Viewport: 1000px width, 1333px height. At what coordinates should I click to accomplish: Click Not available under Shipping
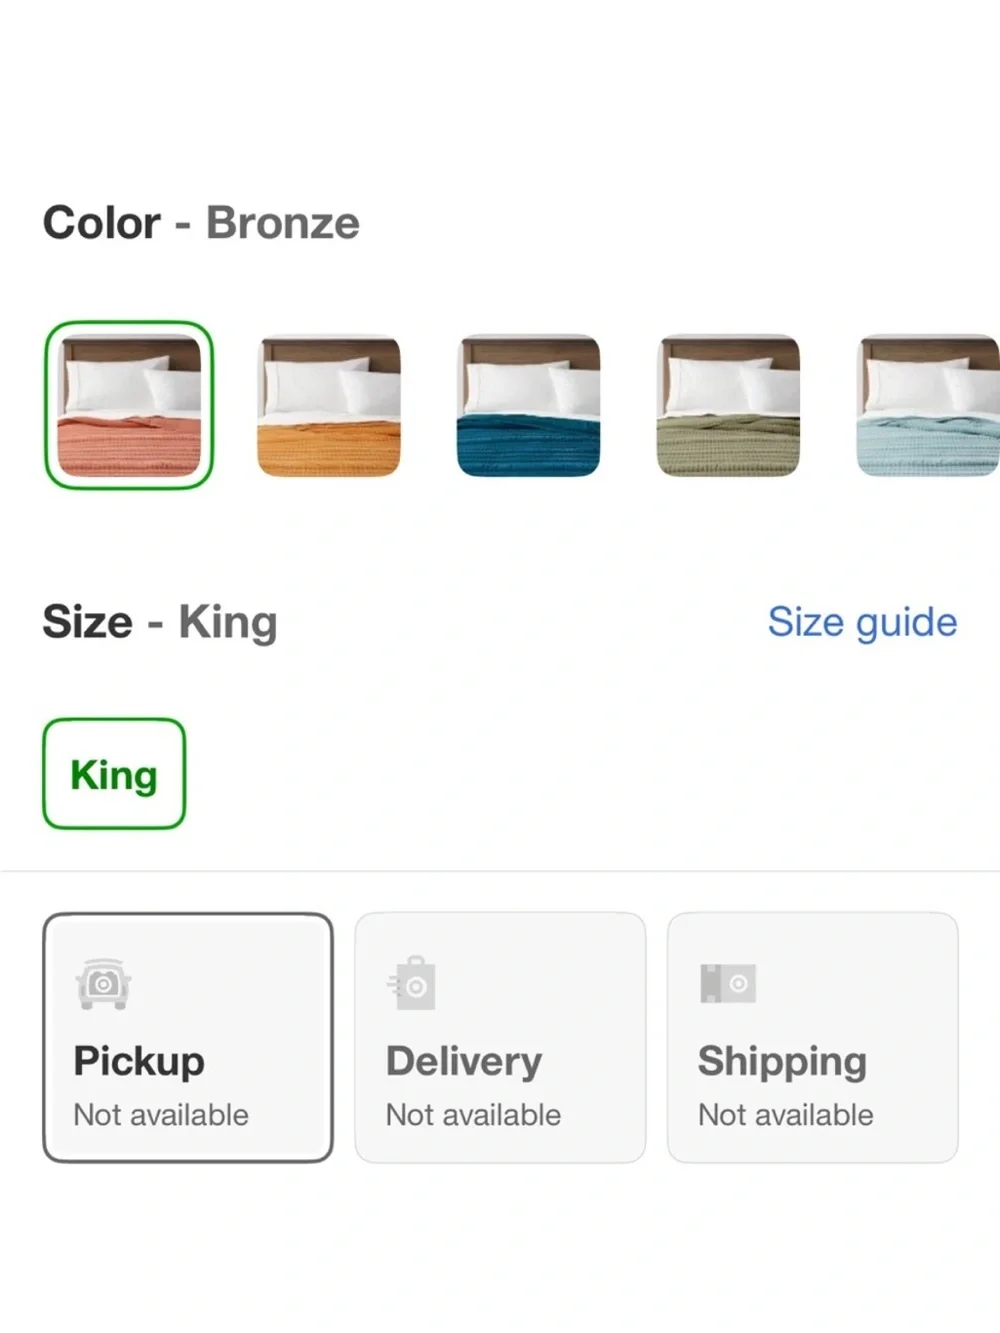pos(786,1115)
